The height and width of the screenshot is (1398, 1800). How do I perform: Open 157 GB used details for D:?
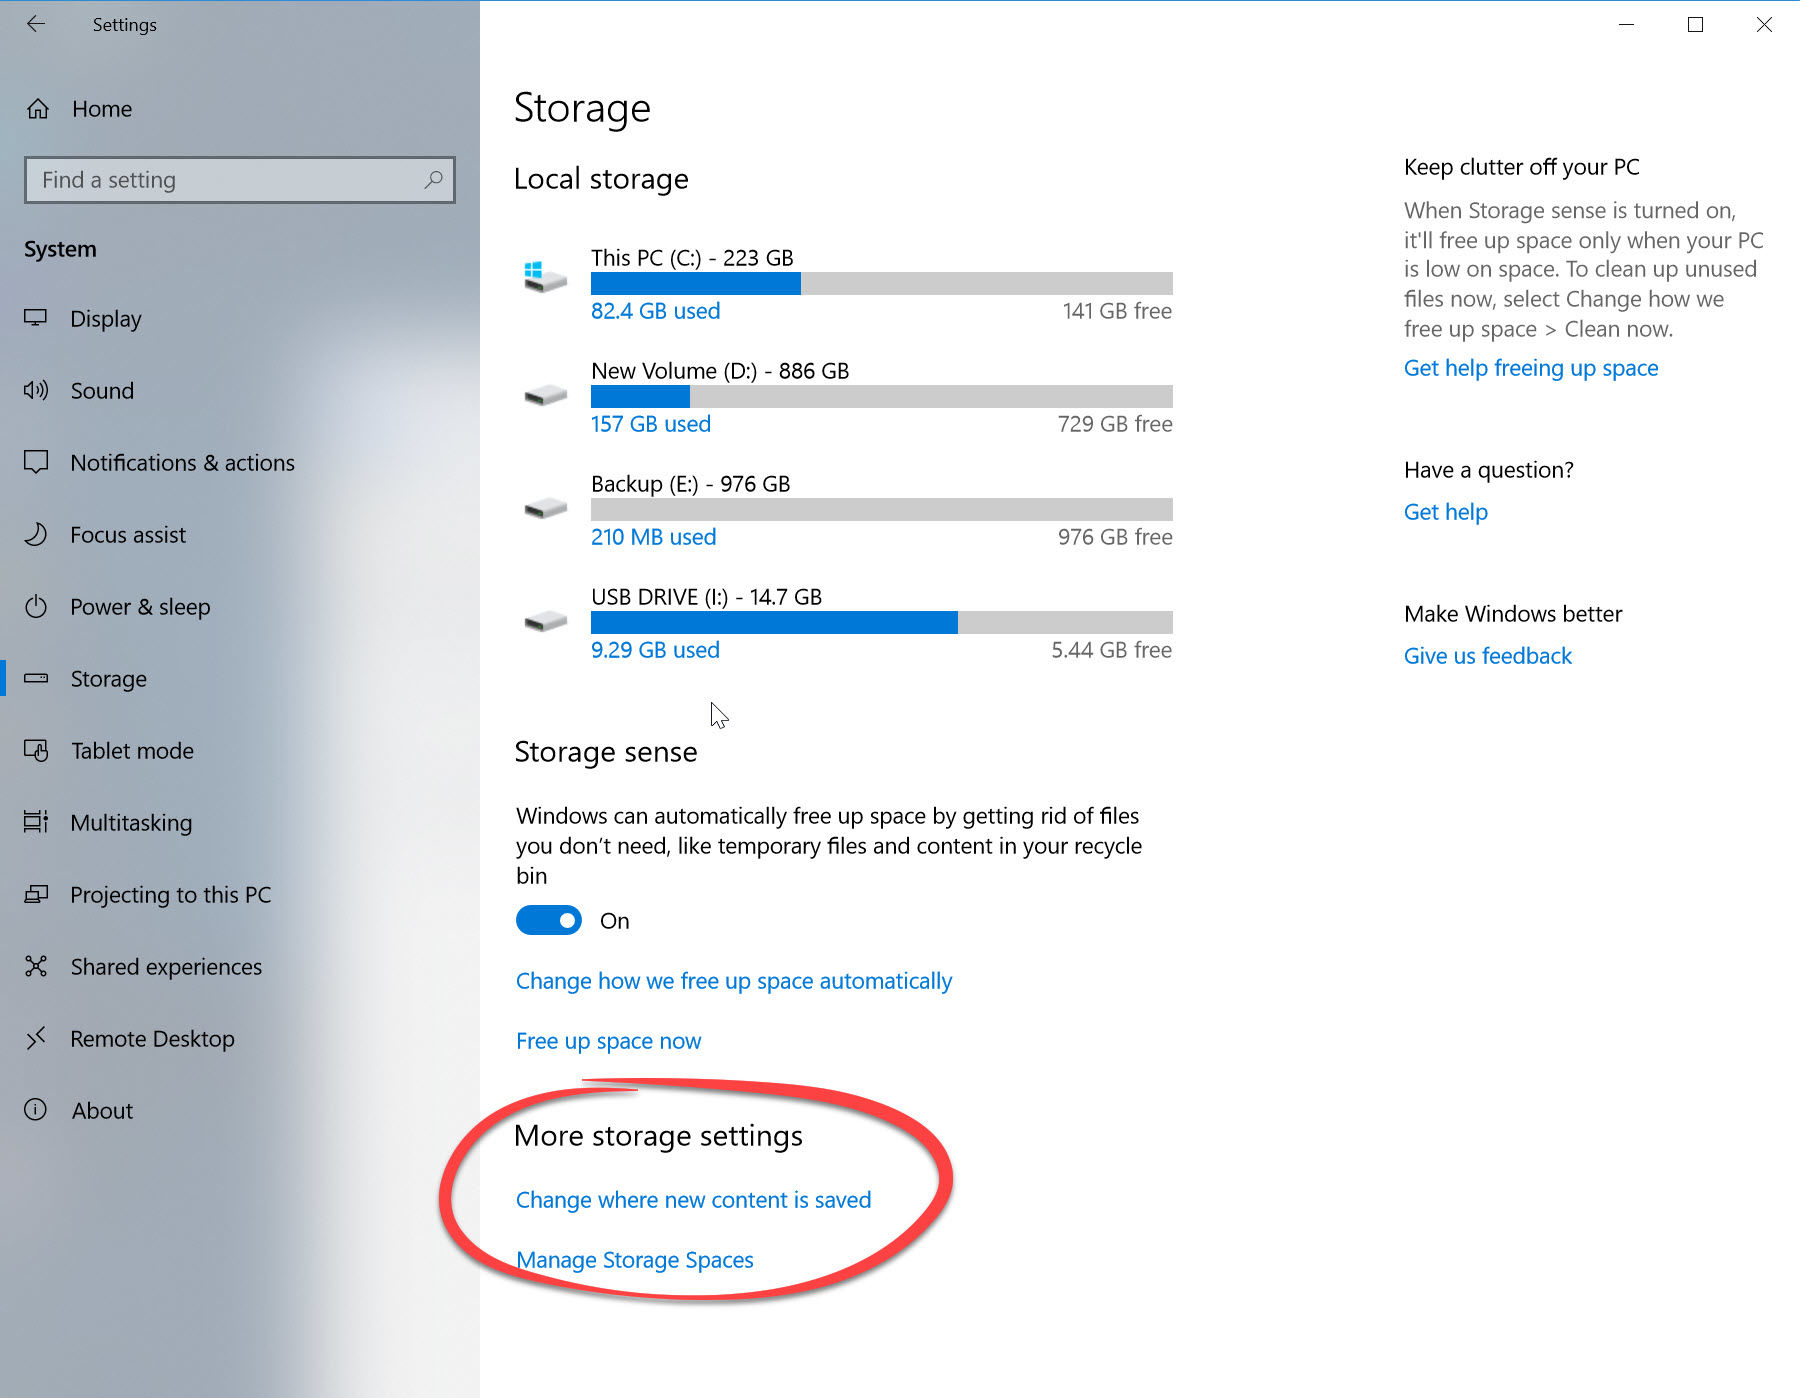coord(651,424)
